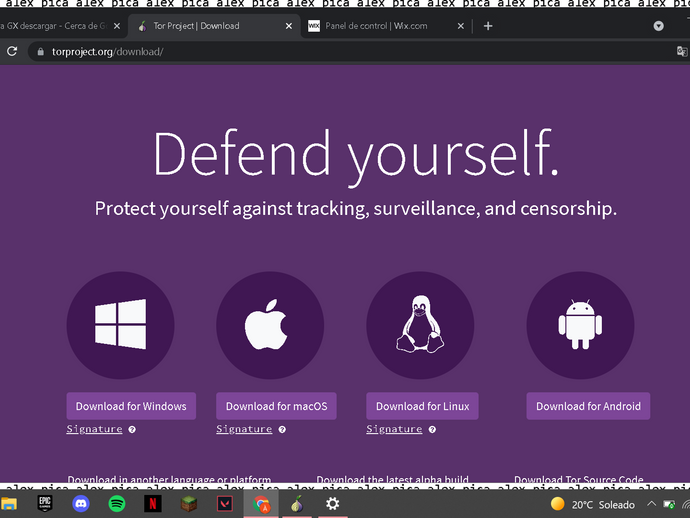Image resolution: width=690 pixels, height=518 pixels.
Task: Click the Chrome taskbar icon
Action: (x=261, y=504)
